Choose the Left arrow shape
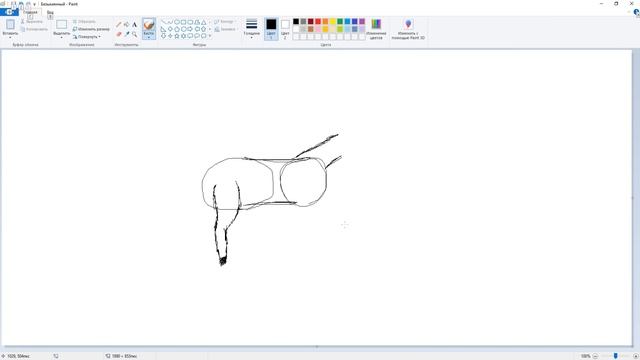The height and width of the screenshot is (360, 640). pyautogui.click(x=197, y=29)
